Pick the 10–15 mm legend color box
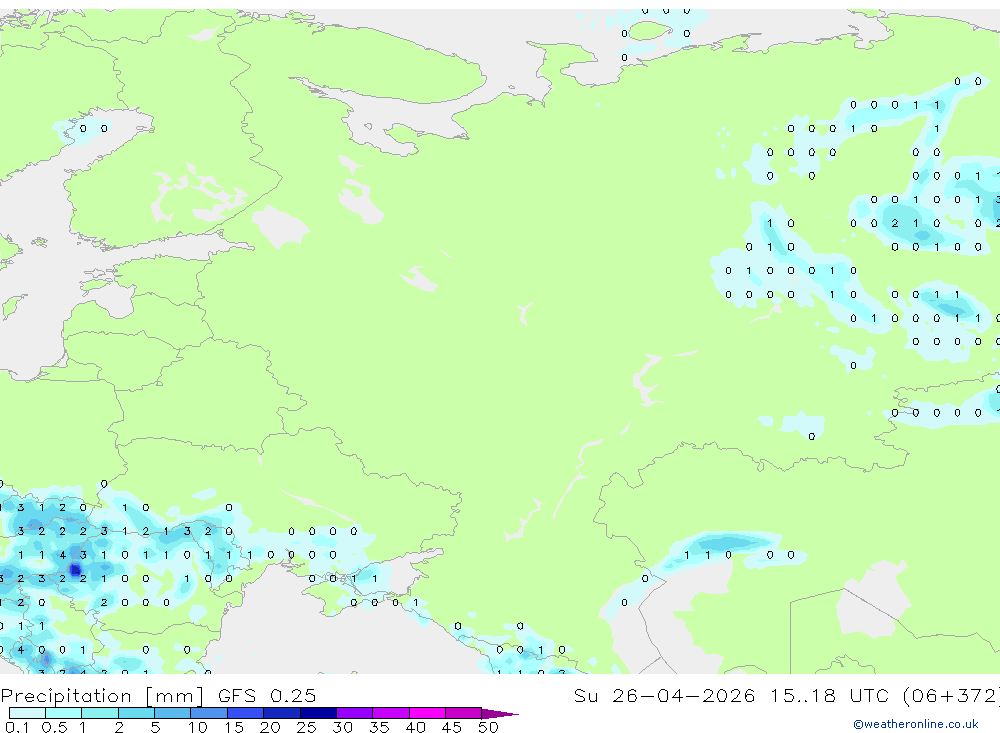1000x733 pixels. [x=209, y=713]
